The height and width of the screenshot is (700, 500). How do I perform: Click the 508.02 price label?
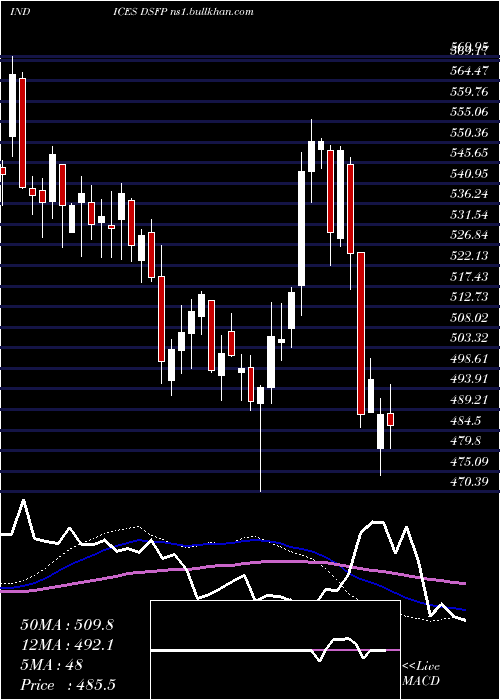click(x=470, y=318)
